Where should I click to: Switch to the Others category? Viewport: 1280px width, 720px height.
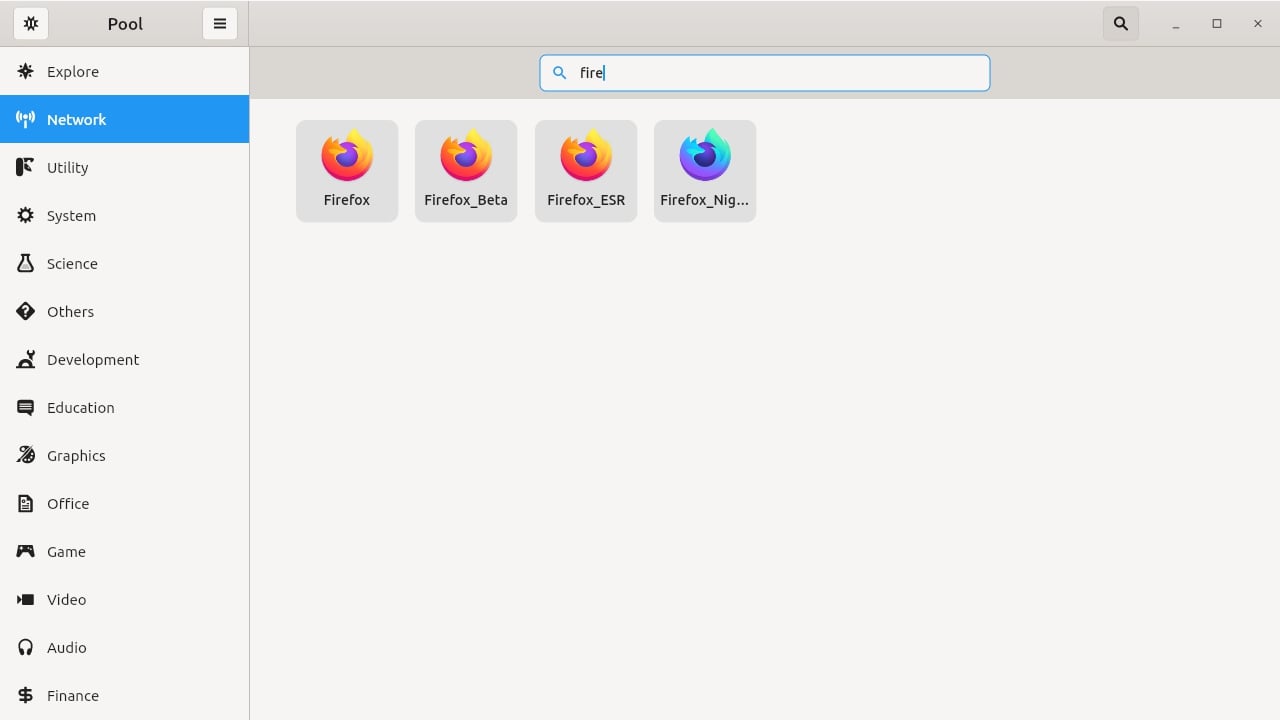pyautogui.click(x=124, y=311)
